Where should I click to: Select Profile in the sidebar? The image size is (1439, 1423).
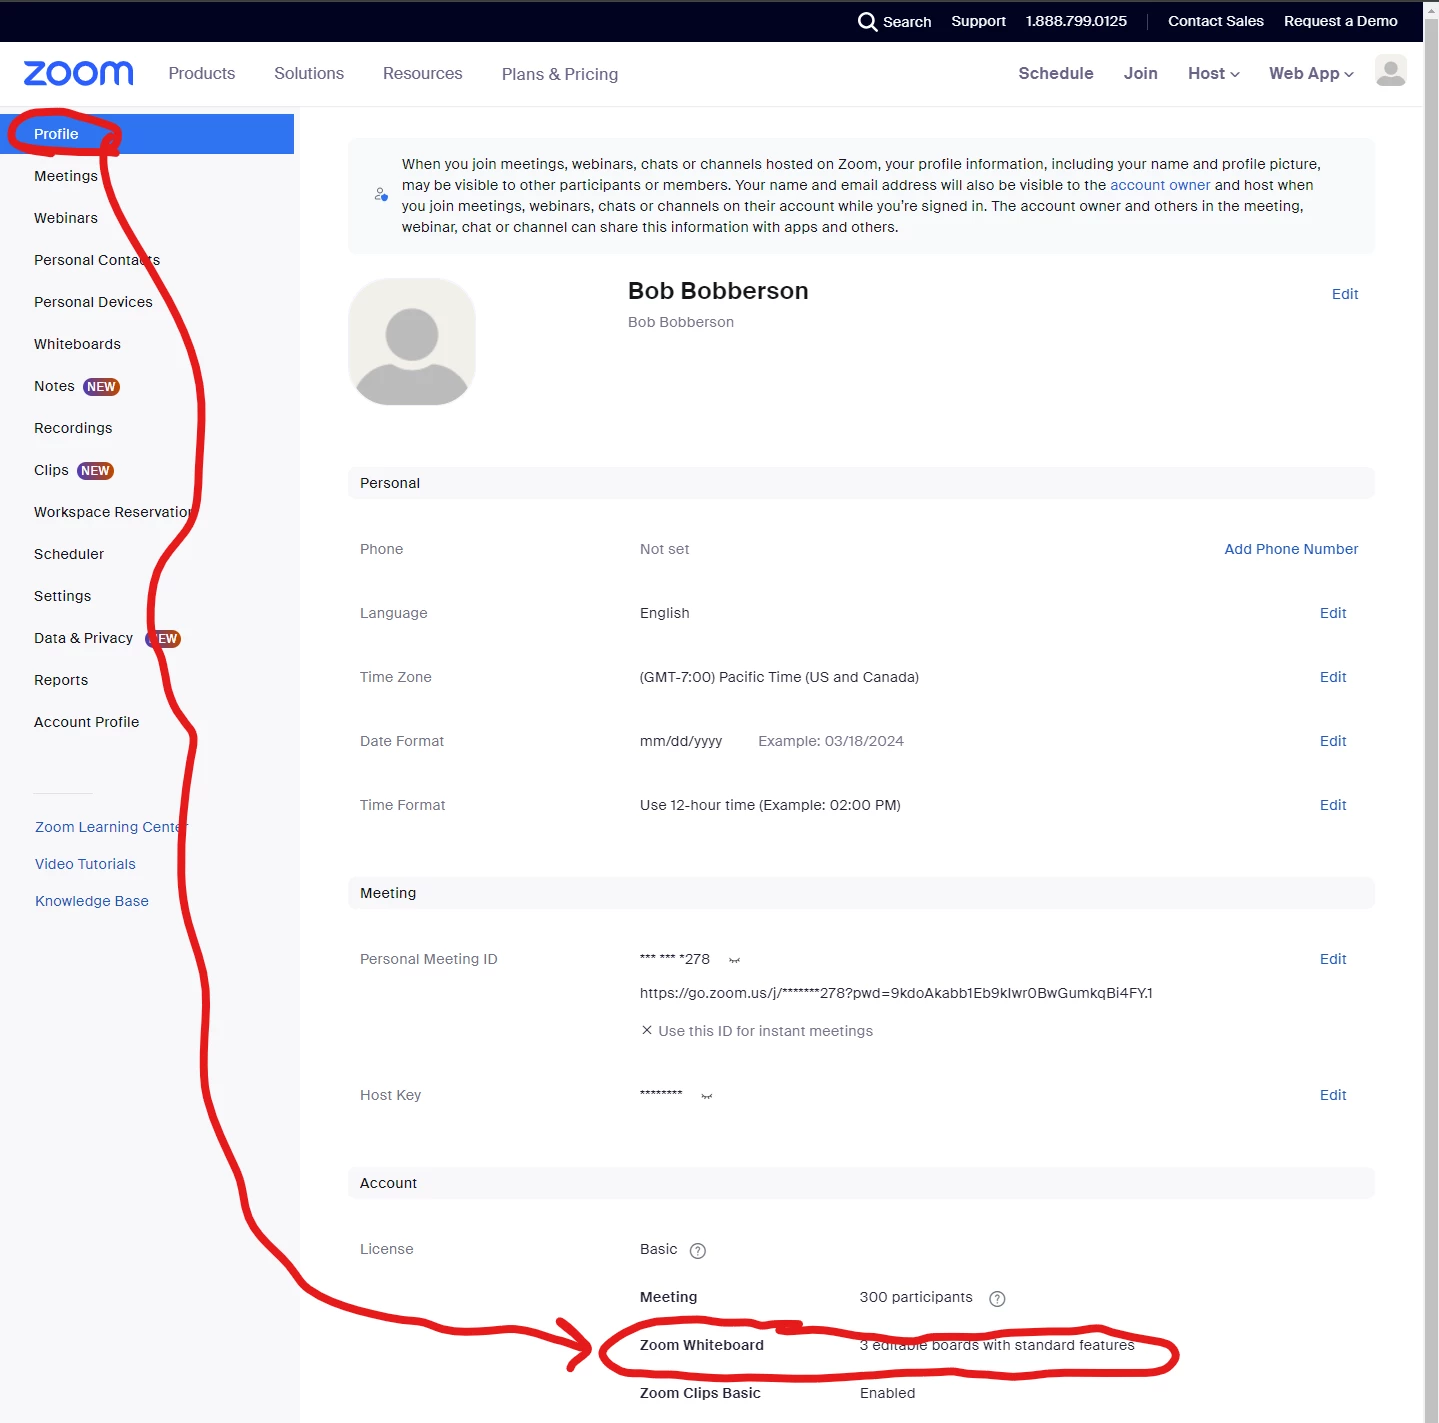pyautogui.click(x=147, y=134)
